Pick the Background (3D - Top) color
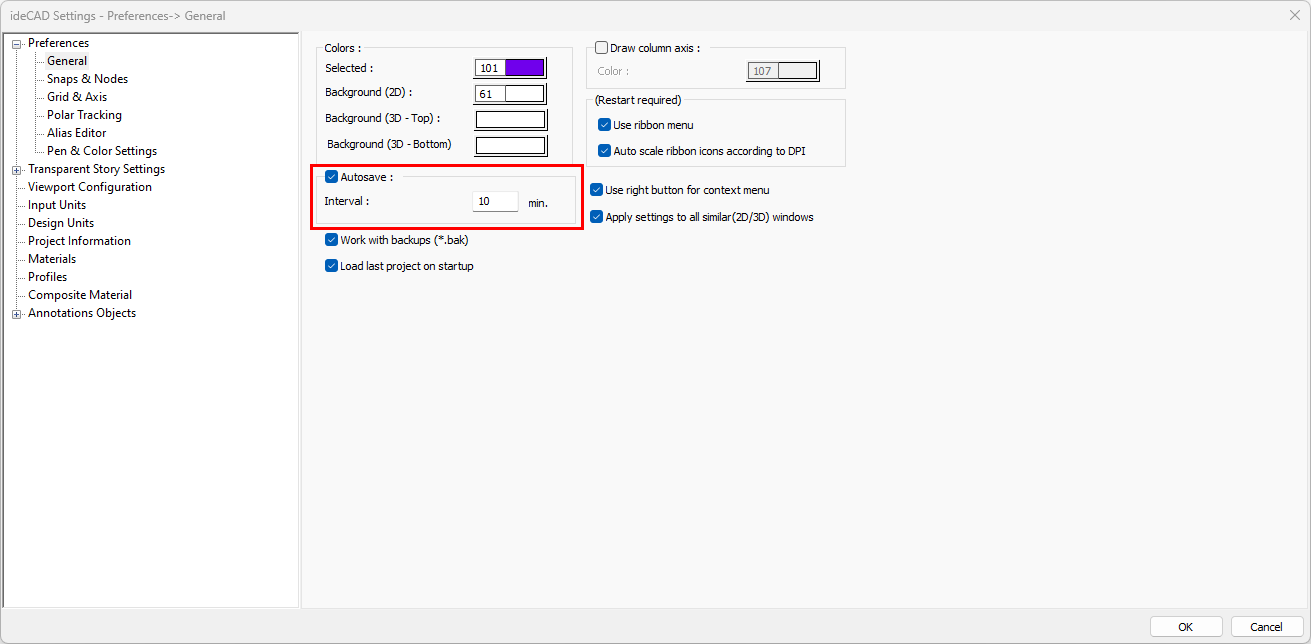This screenshot has width=1311, height=644. click(510, 120)
